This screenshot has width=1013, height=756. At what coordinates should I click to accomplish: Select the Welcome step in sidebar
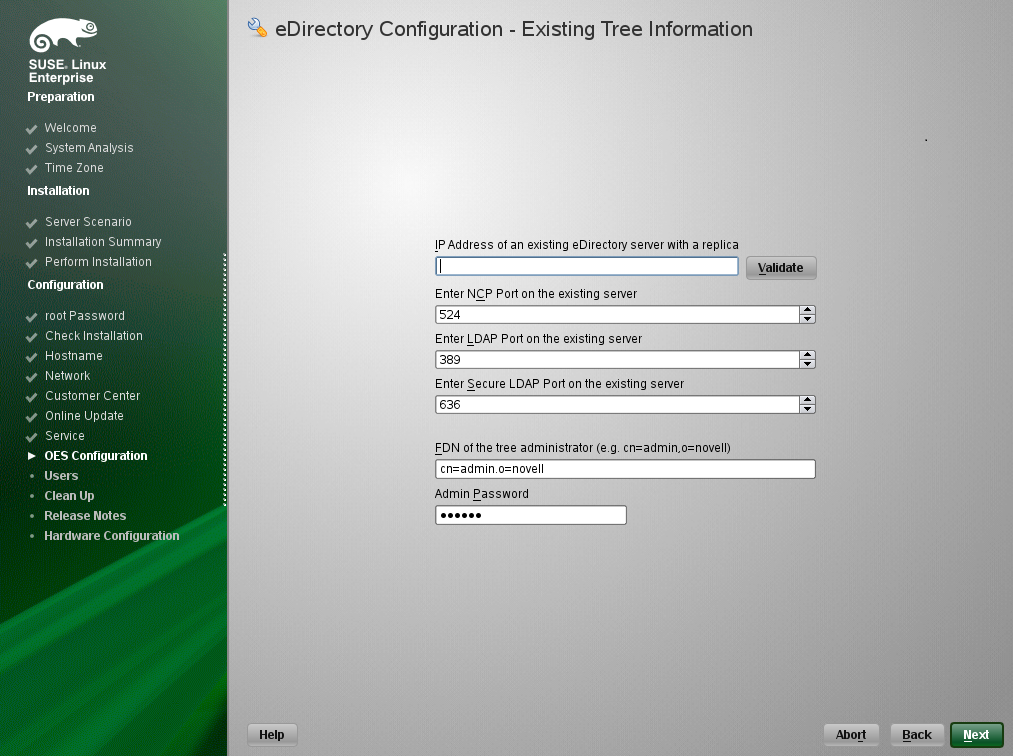coord(70,128)
